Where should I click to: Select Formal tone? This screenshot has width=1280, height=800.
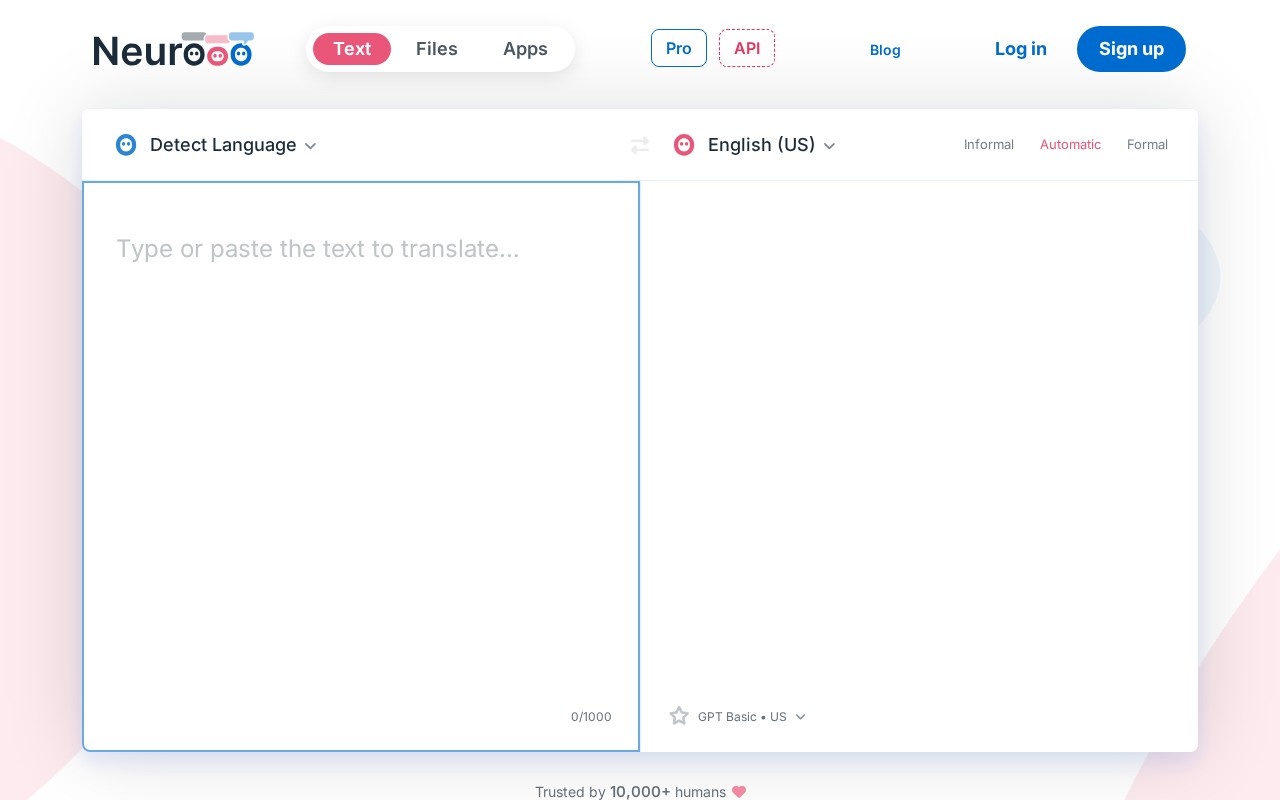click(x=1147, y=145)
